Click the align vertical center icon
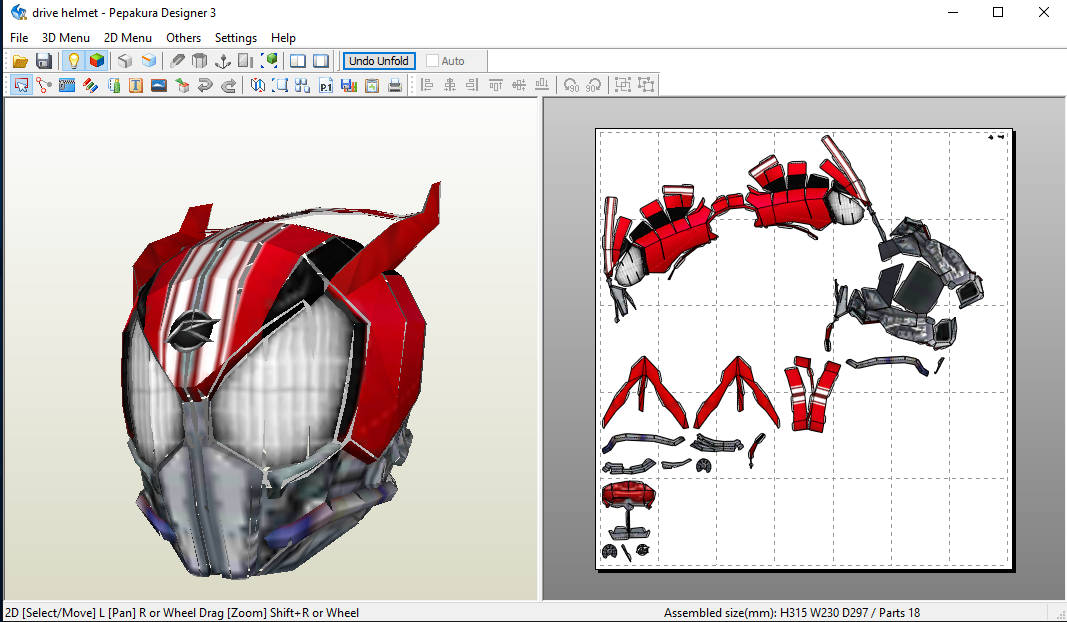This screenshot has height=622, width=1067. coord(519,85)
